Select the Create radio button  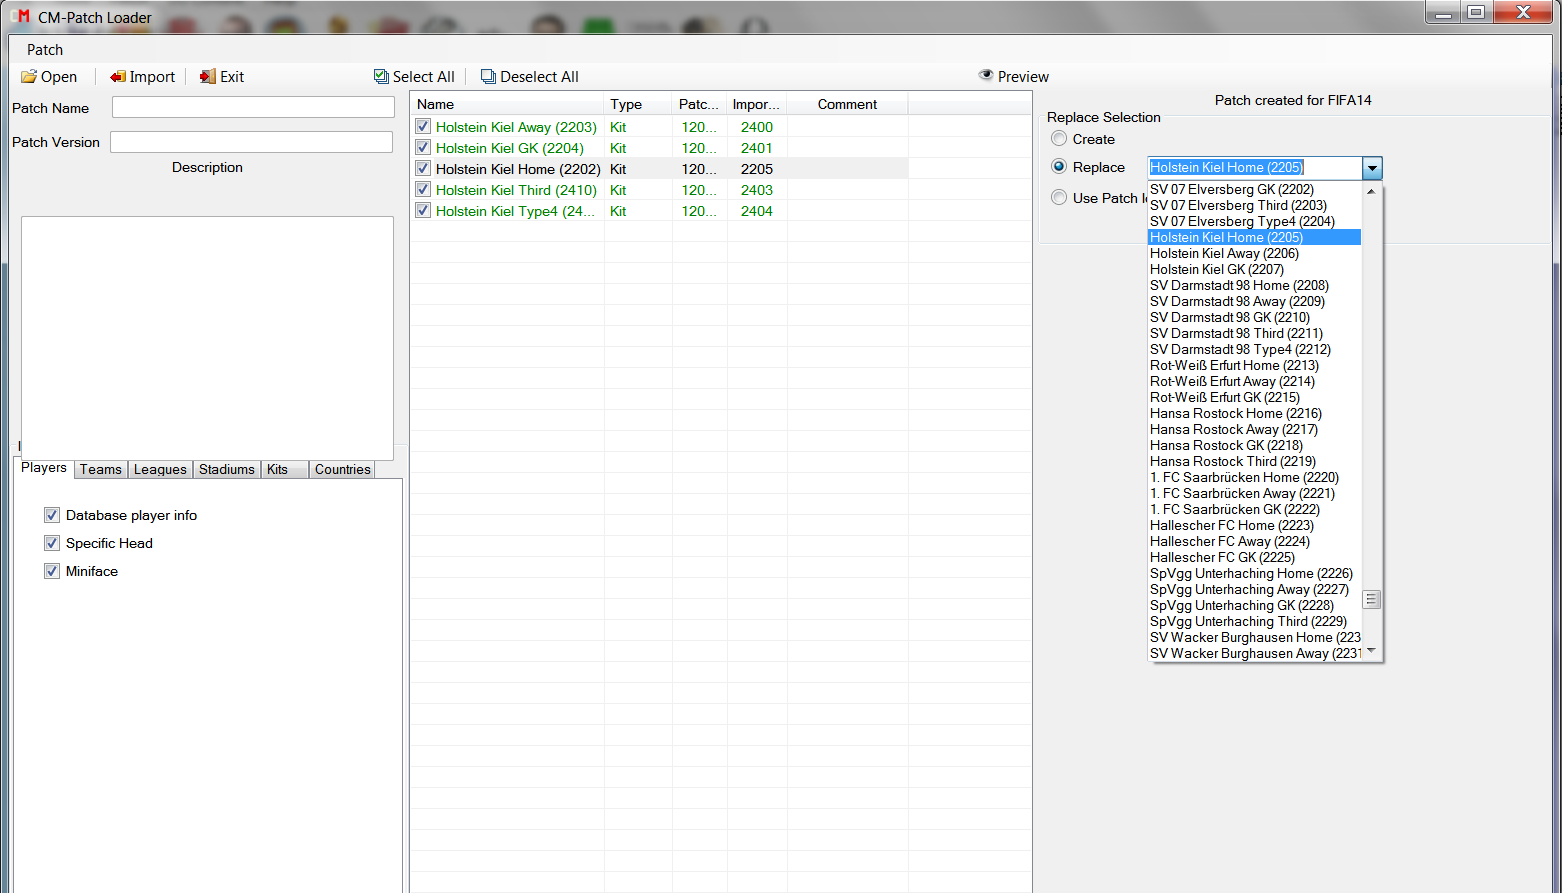tap(1059, 139)
